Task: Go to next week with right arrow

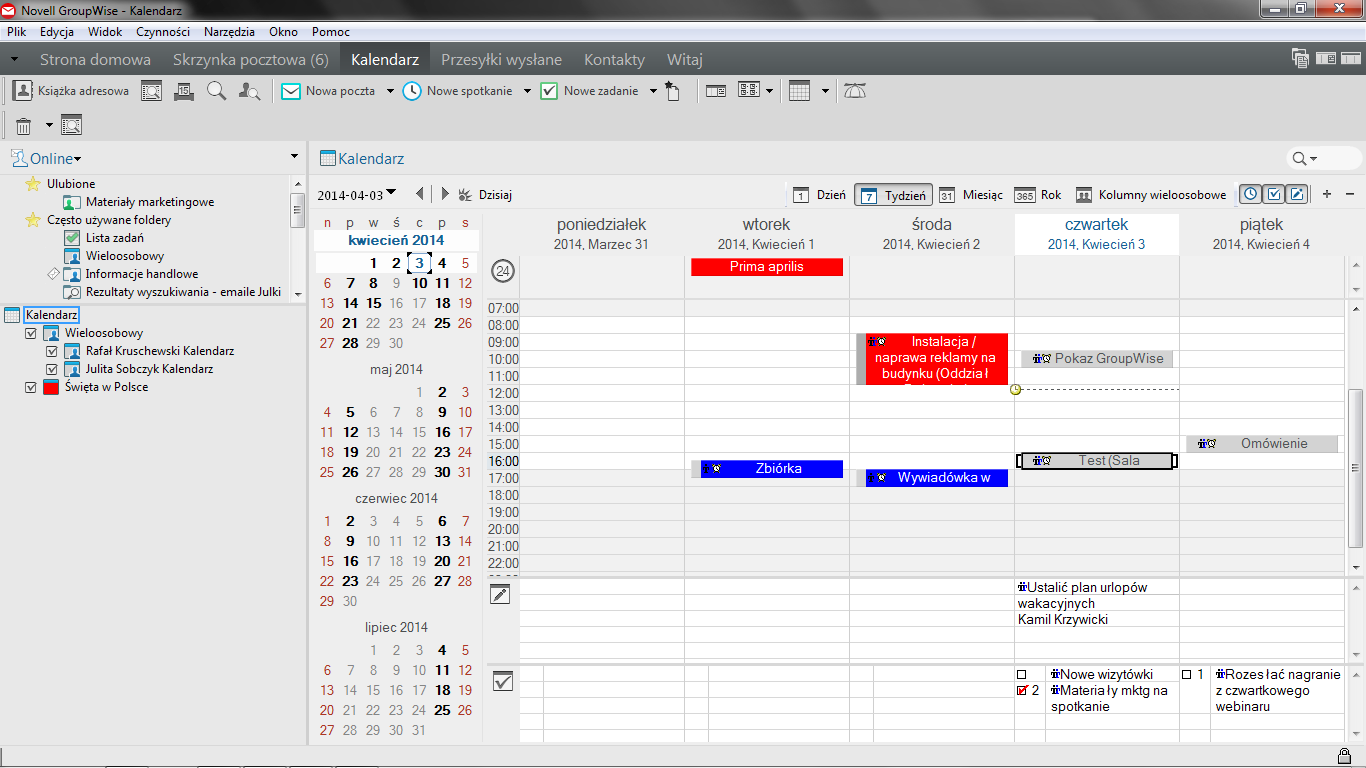Action: pyautogui.click(x=445, y=195)
